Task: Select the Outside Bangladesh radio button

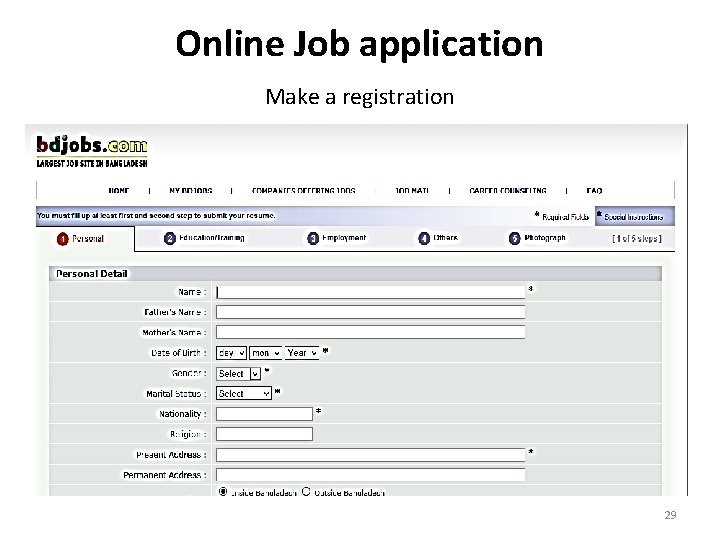Action: (x=306, y=492)
